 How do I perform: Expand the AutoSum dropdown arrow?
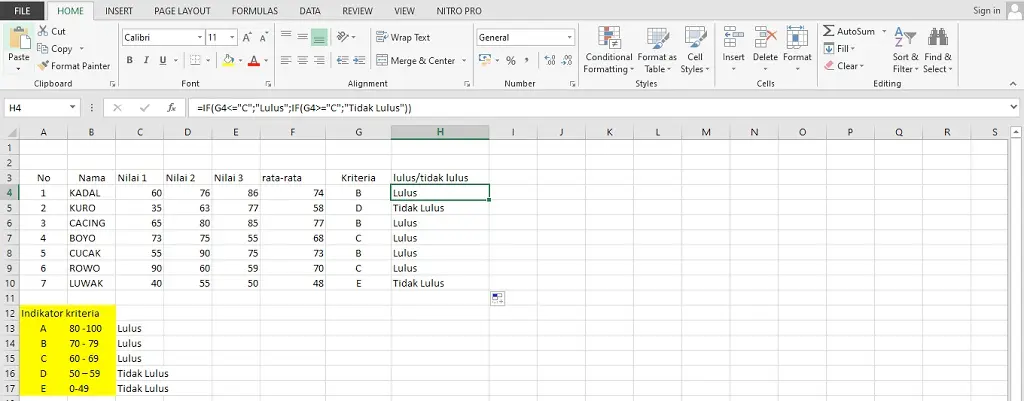coord(884,31)
